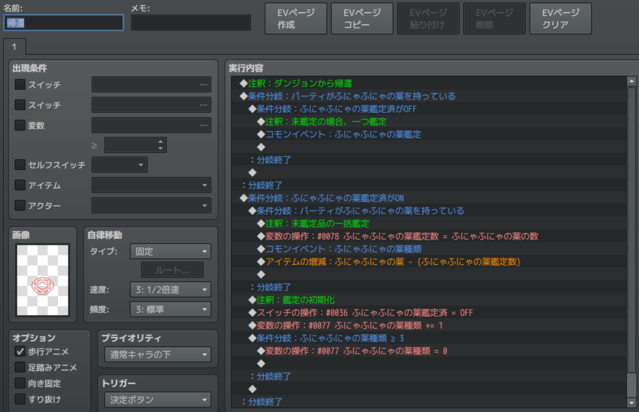Viewport: 639px width, 412px height.
Task: Click the disabled EVページ削除 button
Action: (494, 19)
